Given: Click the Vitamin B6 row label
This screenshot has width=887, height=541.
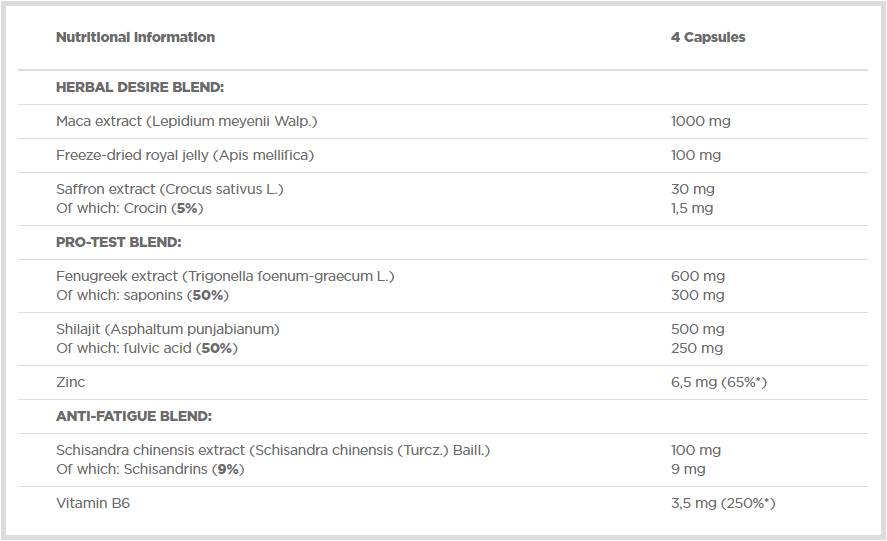Looking at the screenshot, I should coord(93,503).
